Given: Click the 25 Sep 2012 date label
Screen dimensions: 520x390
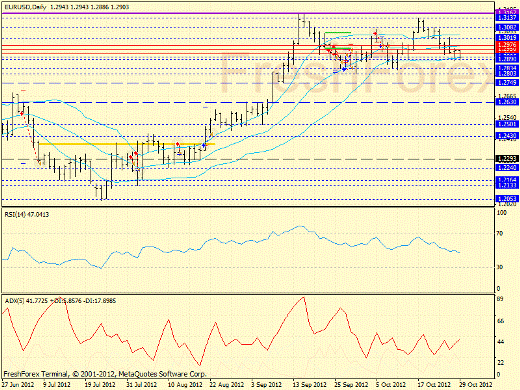Looking at the screenshot, I should (351, 385).
